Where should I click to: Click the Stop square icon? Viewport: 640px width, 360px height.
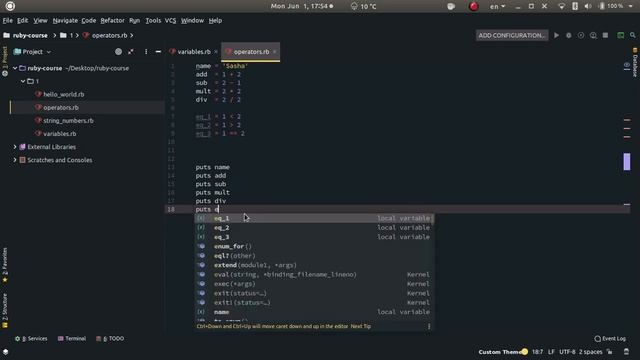pos(605,36)
